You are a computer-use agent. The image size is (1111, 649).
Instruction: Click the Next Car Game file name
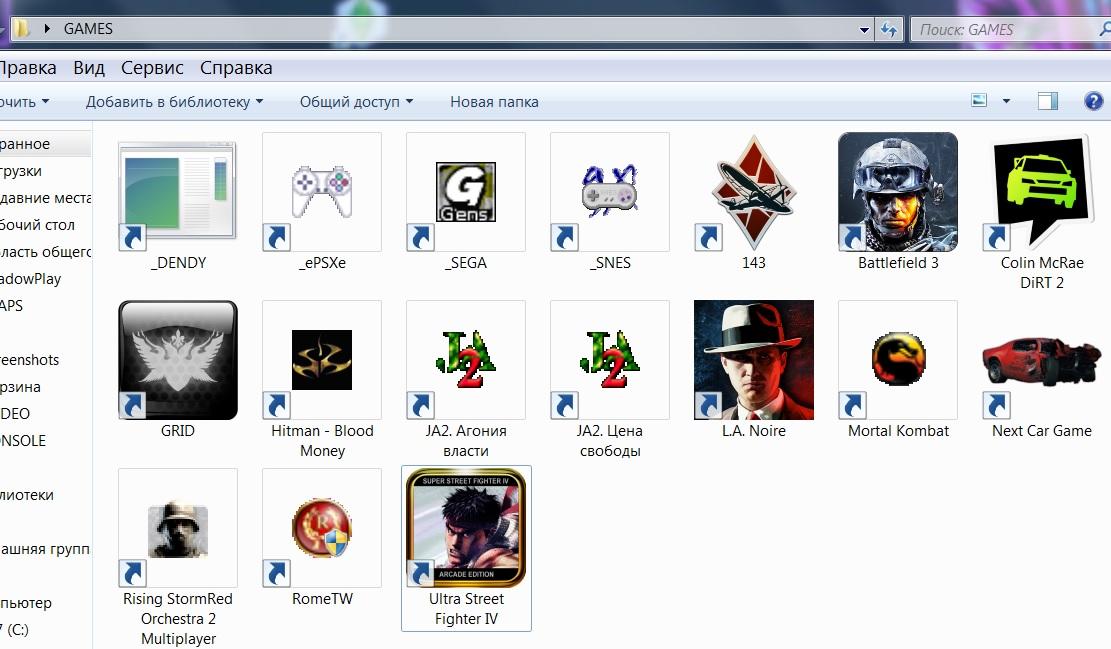tap(1042, 431)
